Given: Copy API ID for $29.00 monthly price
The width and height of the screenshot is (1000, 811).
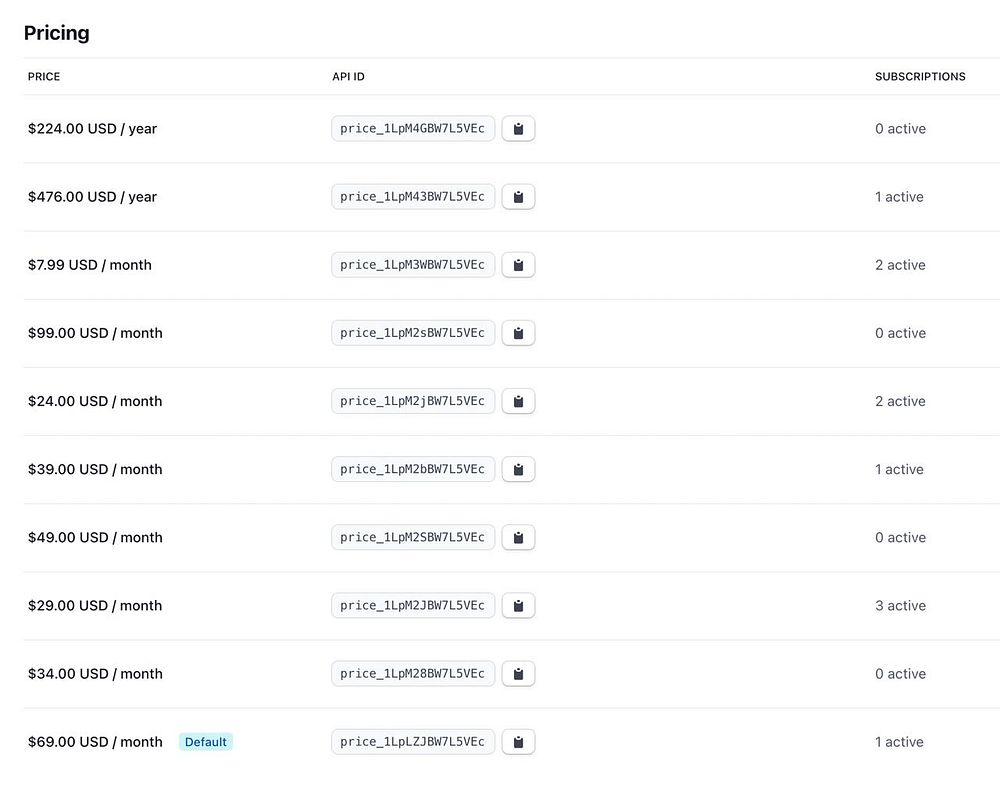Looking at the screenshot, I should click(518, 605).
